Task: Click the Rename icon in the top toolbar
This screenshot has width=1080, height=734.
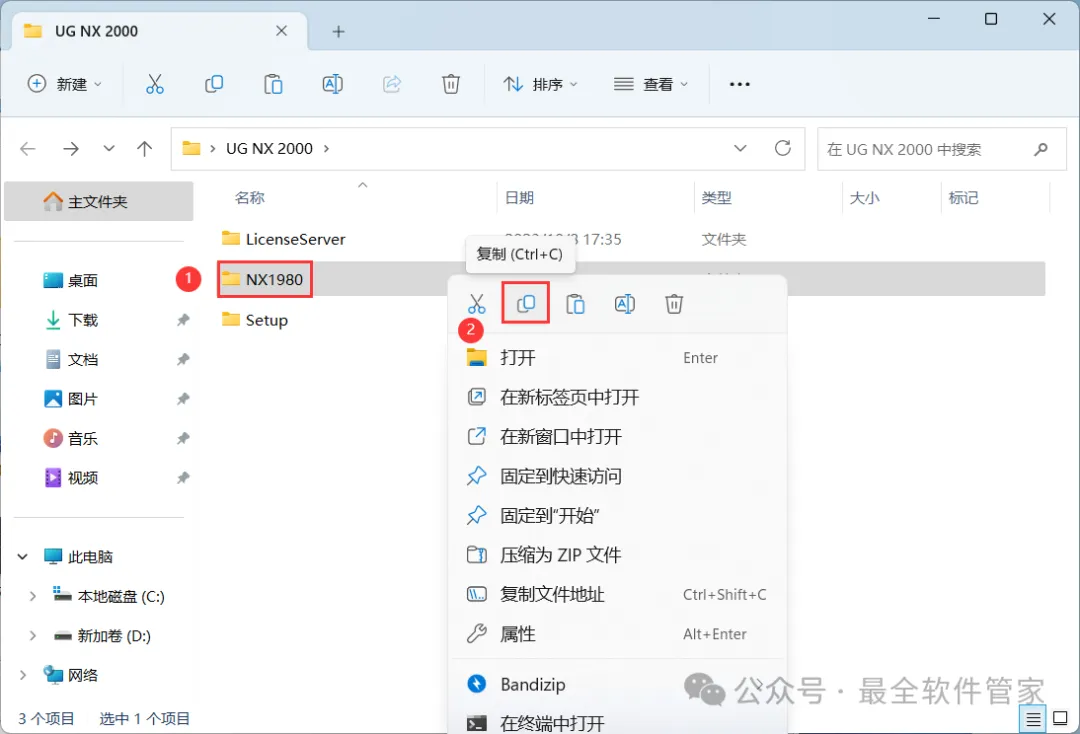Action: pos(333,84)
